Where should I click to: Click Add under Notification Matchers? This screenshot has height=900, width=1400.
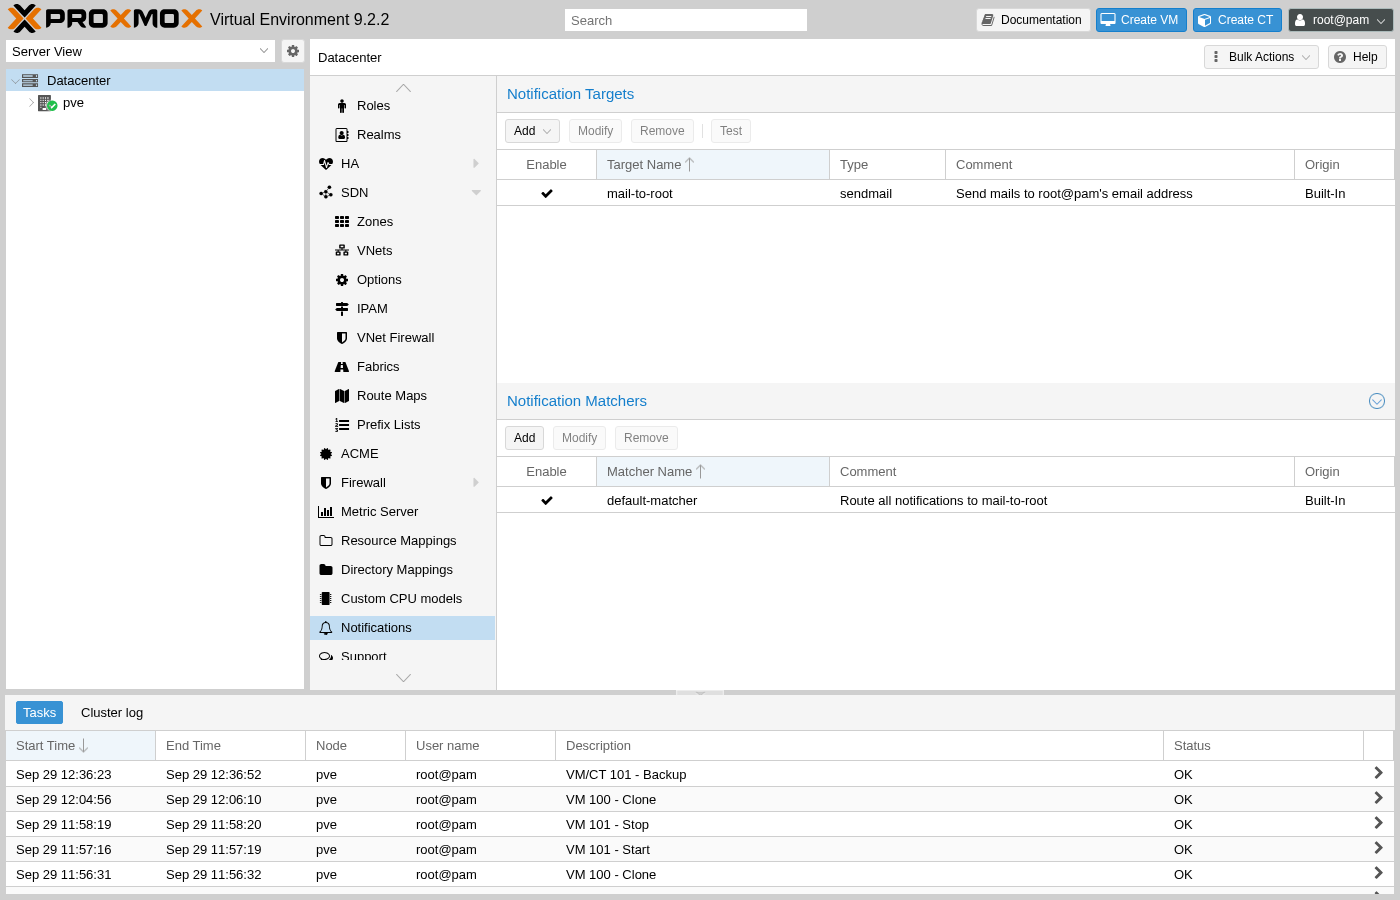[525, 438]
